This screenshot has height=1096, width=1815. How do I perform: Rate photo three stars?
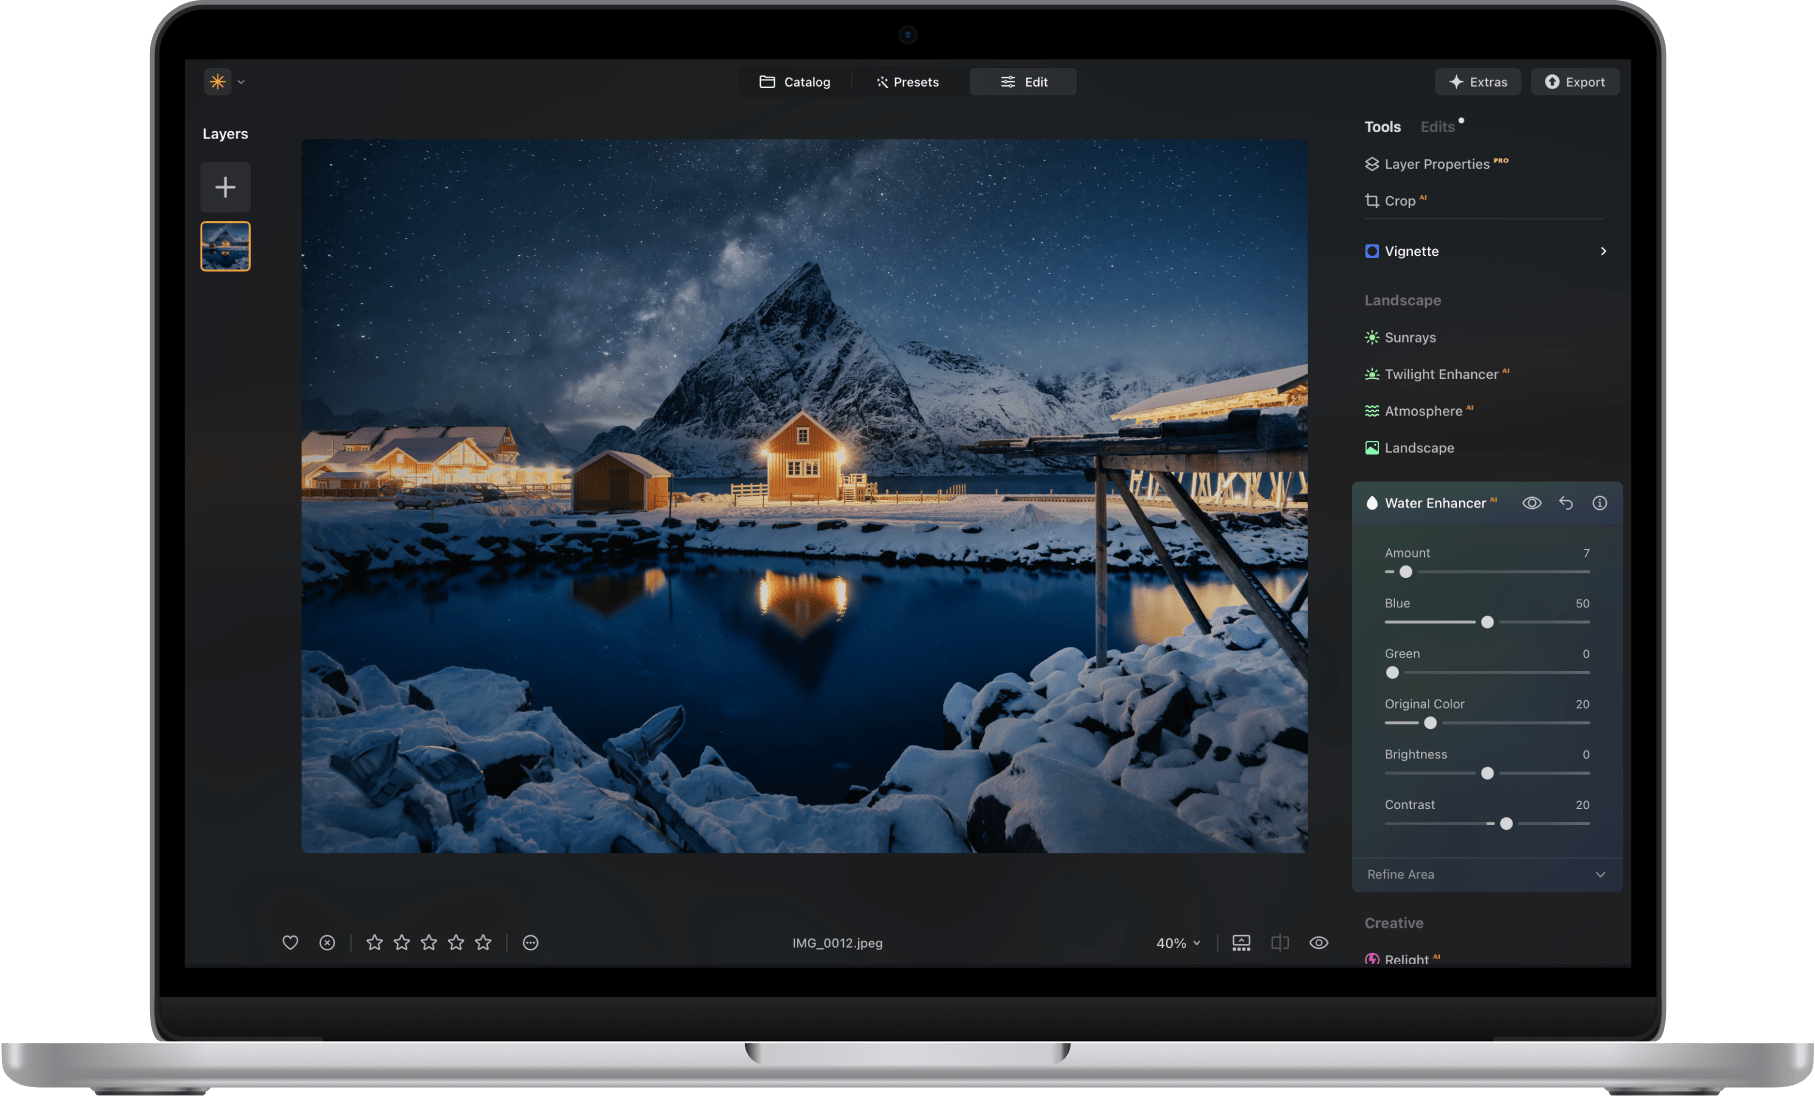tap(429, 942)
